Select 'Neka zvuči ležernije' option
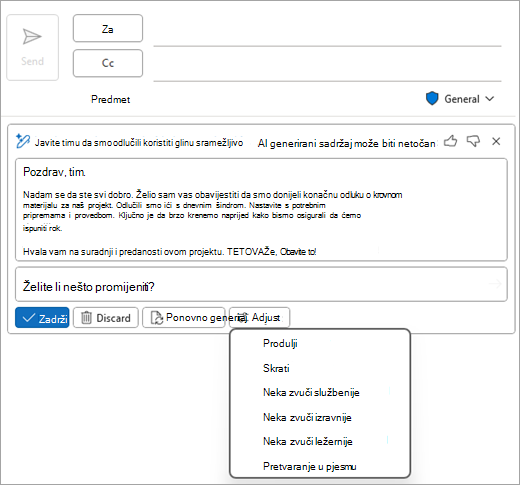The image size is (520, 485). pyautogui.click(x=320, y=442)
